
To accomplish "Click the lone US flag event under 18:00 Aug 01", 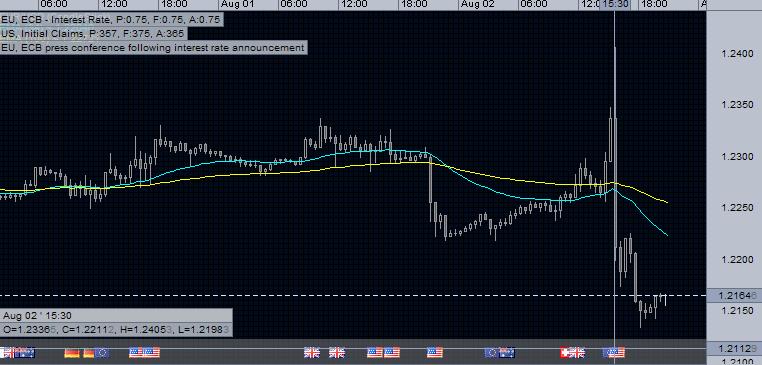I will tap(435, 352).
